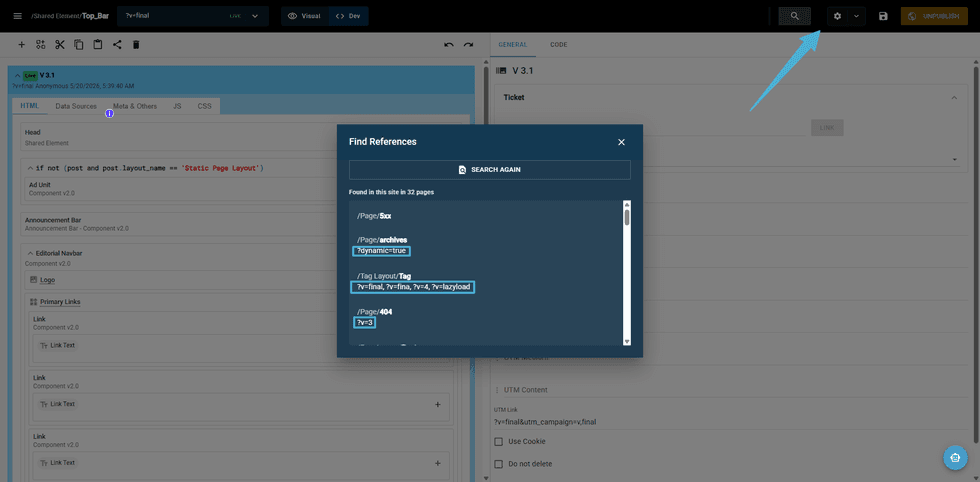Paste from clipboard icon

pos(98,44)
